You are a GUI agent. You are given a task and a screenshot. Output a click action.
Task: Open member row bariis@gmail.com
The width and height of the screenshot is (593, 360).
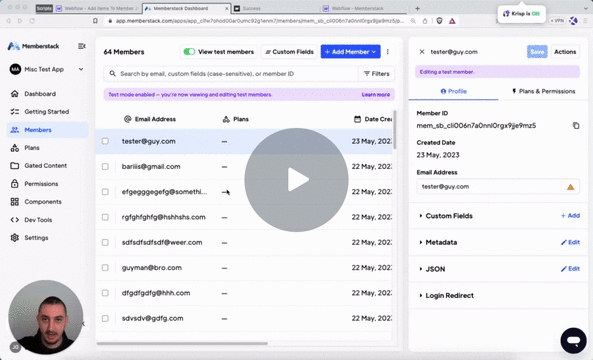click(244, 166)
